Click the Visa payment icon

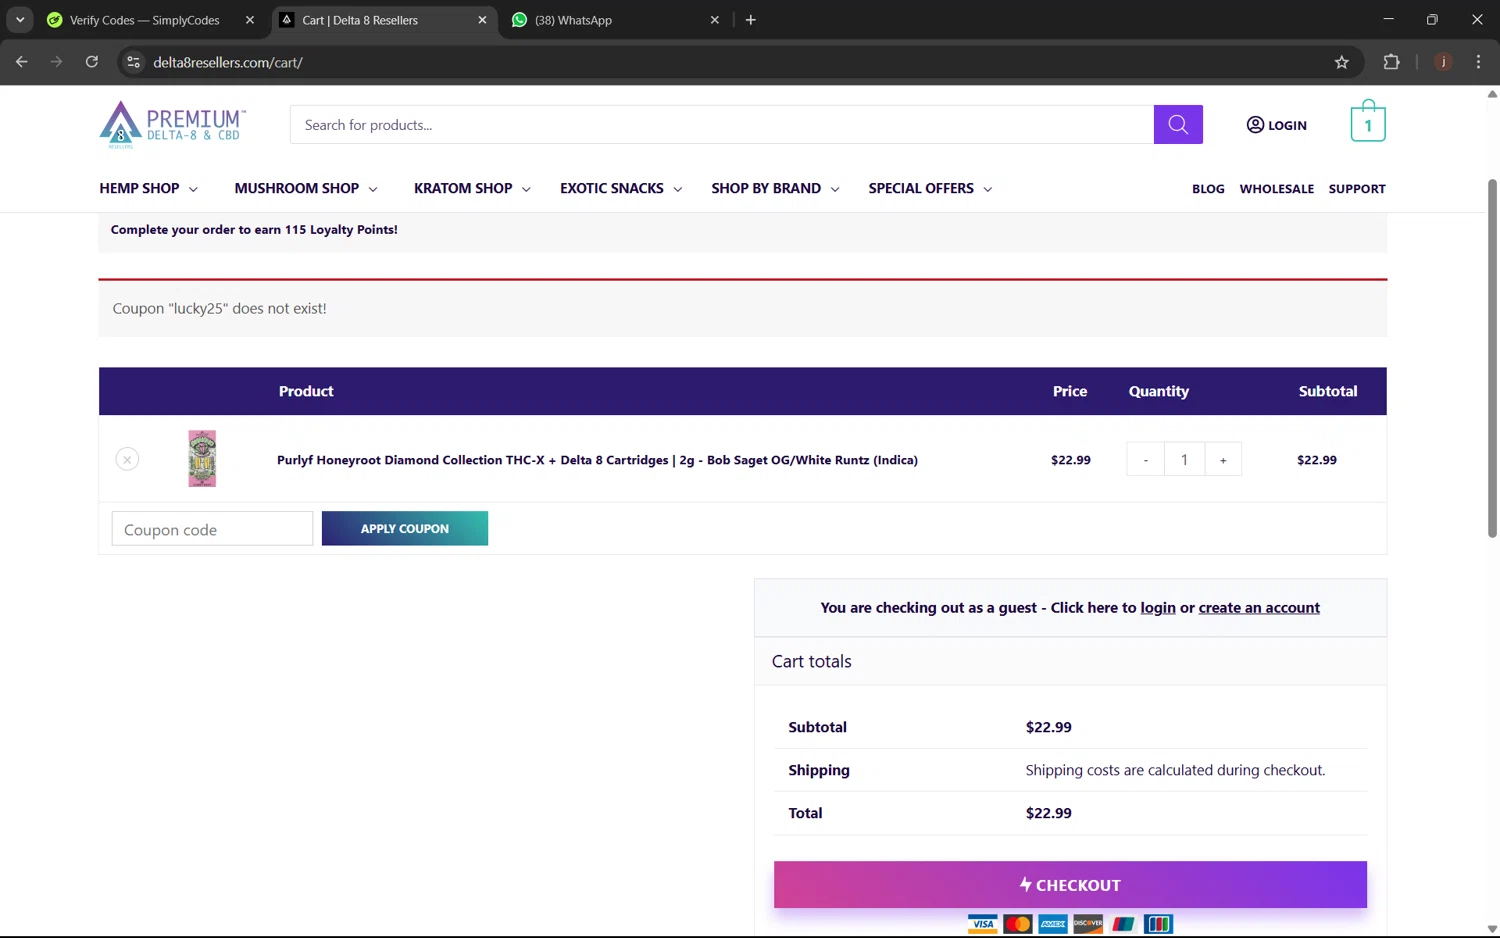(x=982, y=924)
